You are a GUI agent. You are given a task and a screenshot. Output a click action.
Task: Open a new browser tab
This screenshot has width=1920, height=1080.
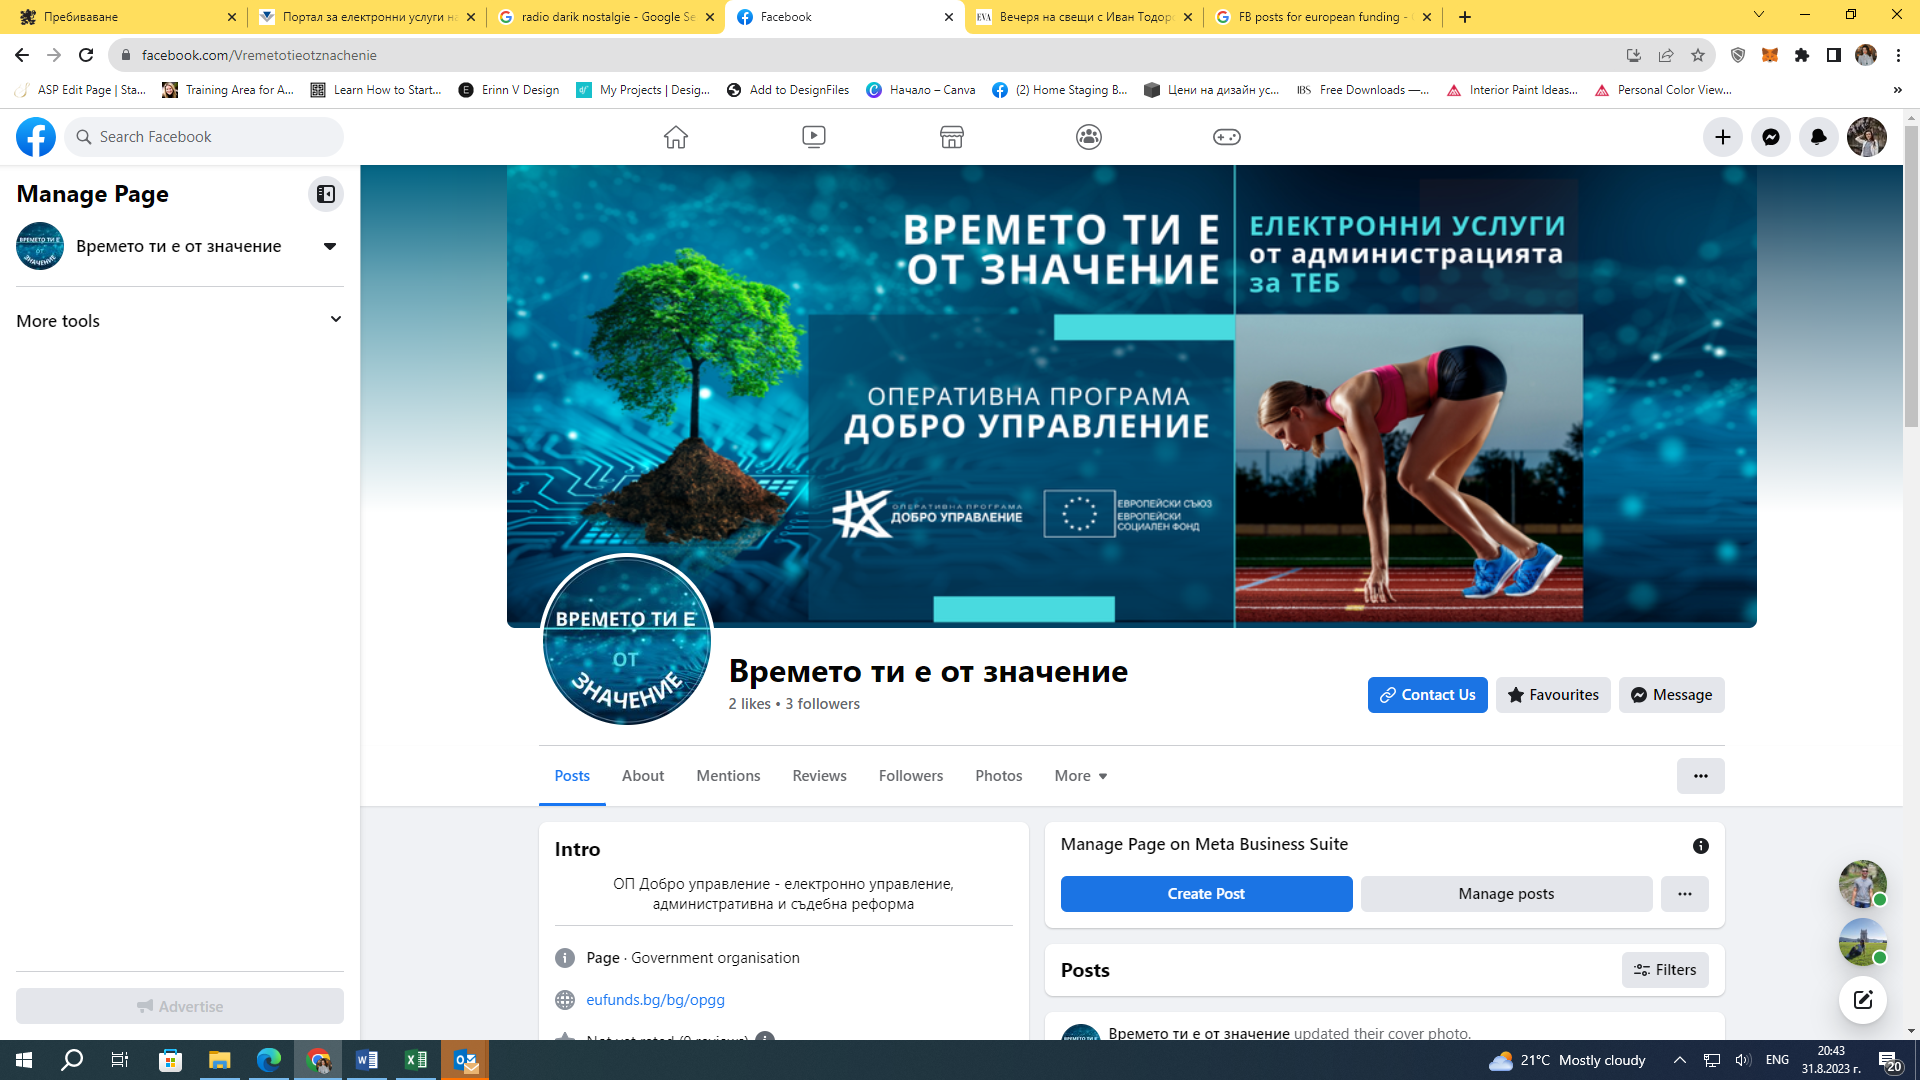coord(1465,17)
